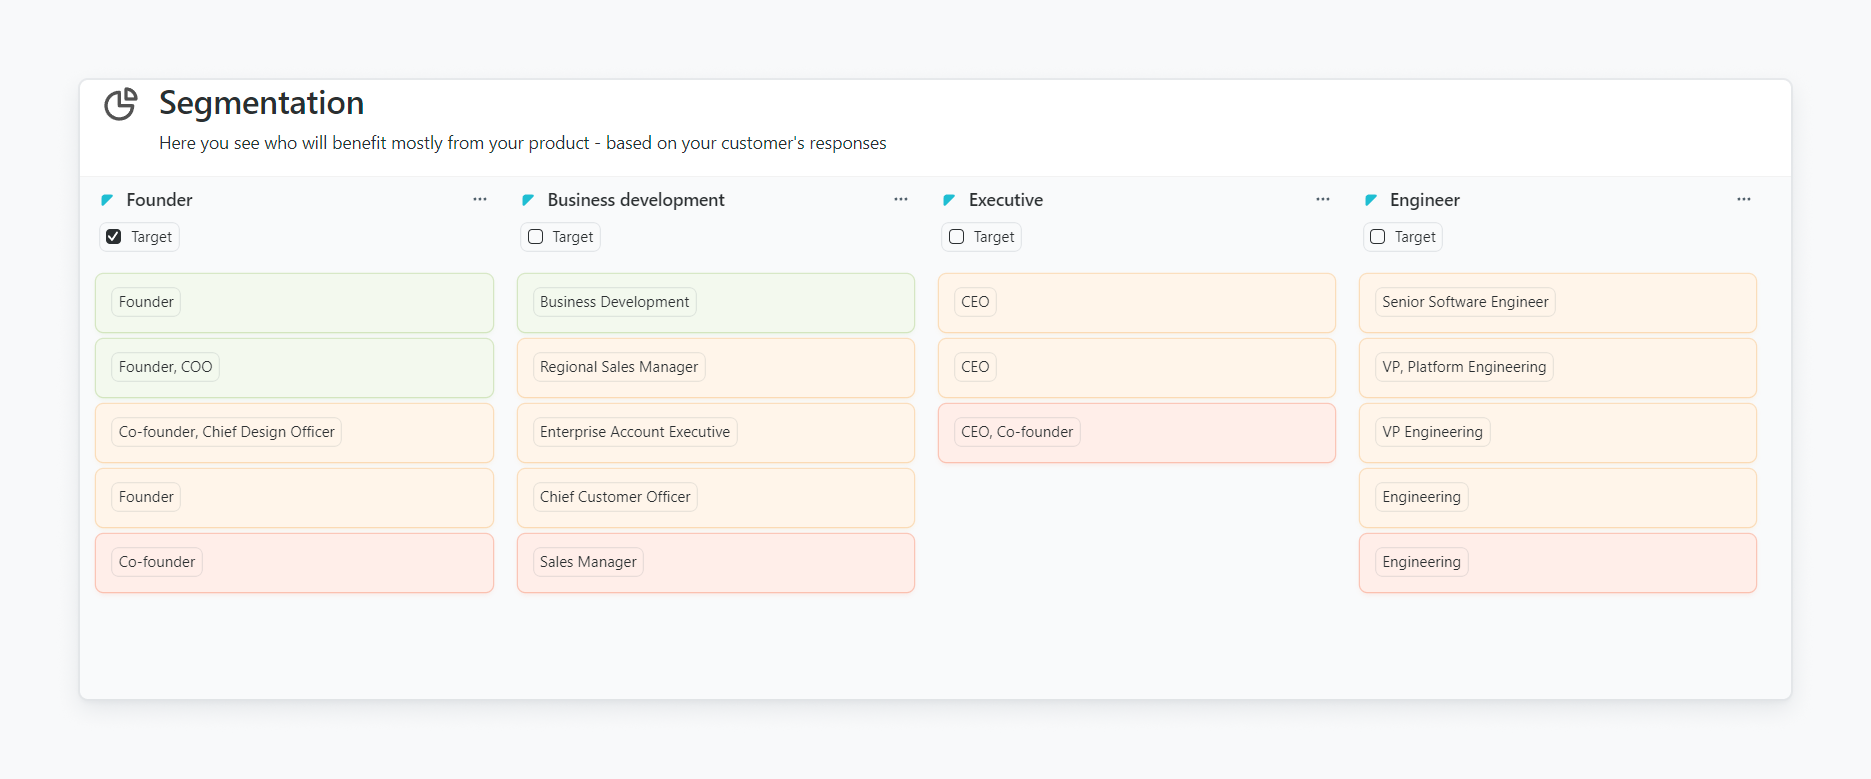Open the Founder column more options menu
The image size is (1871, 779).
tap(480, 200)
